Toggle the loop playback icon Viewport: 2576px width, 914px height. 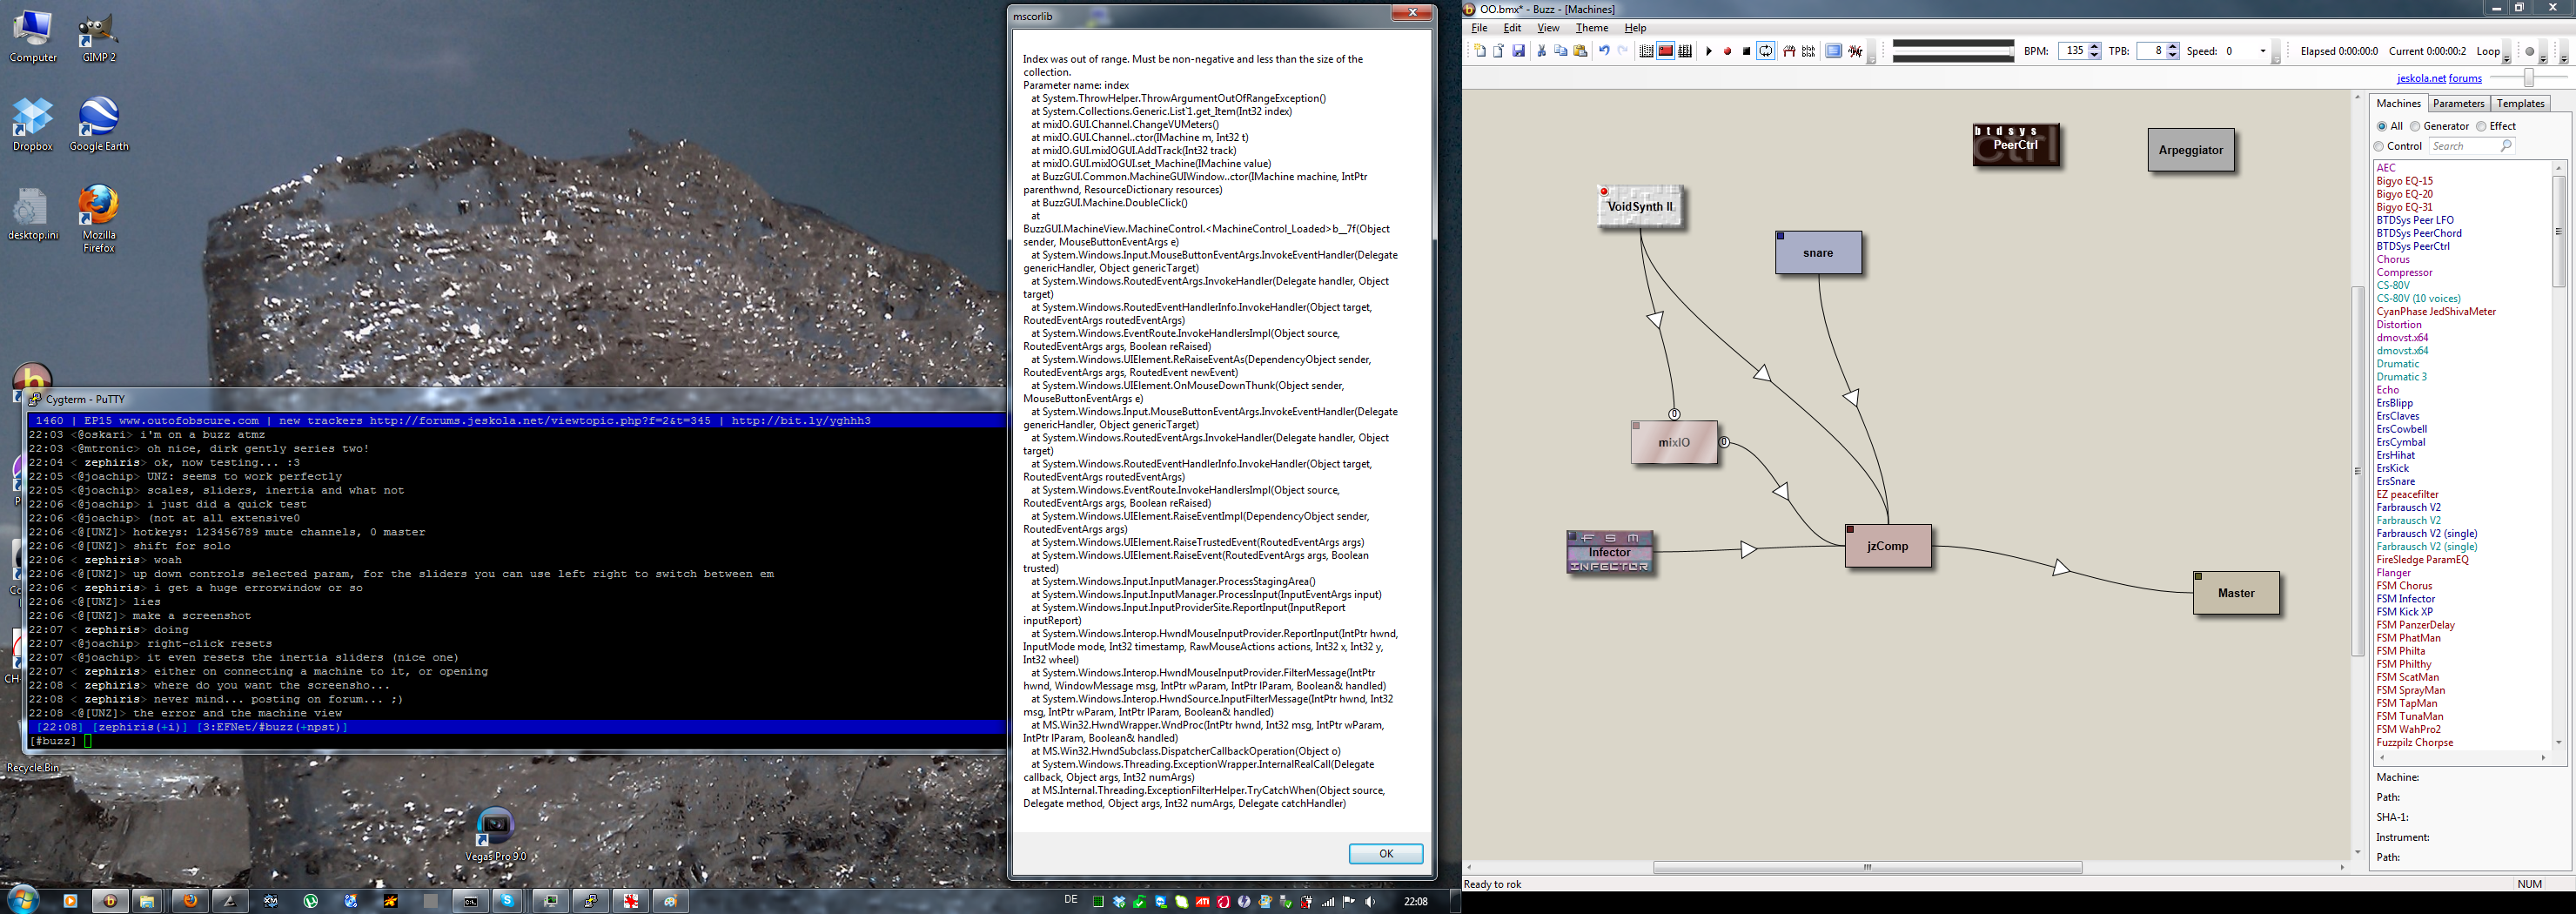(x=1766, y=51)
